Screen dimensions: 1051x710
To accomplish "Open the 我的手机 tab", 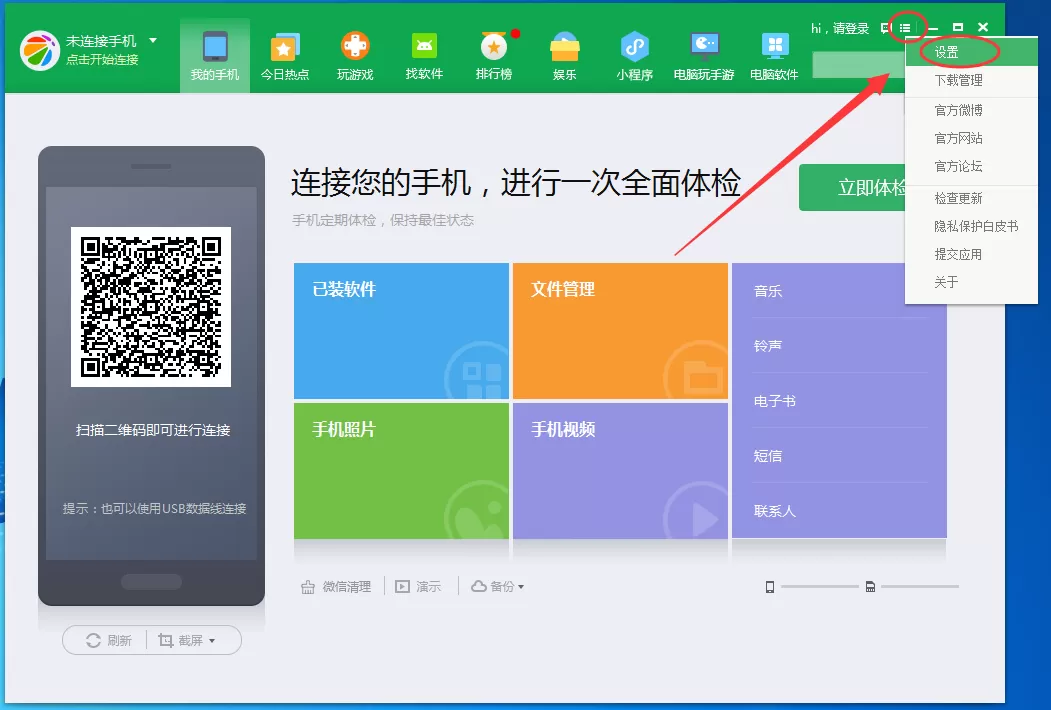I will 214,56.
